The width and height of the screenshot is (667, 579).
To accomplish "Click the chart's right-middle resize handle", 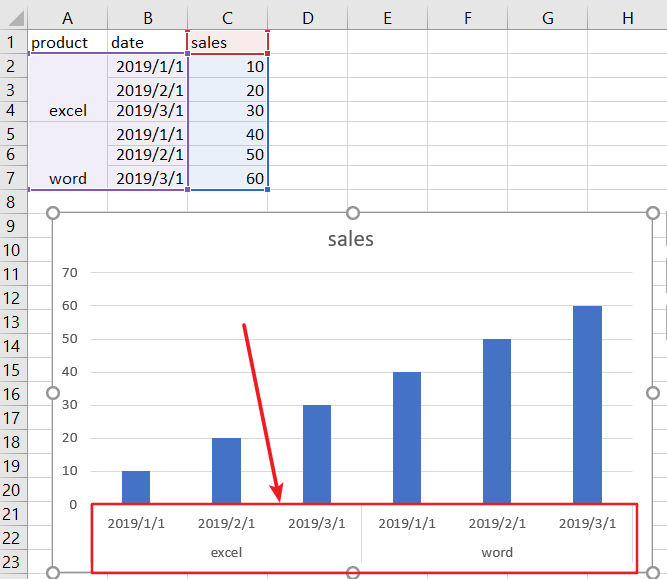I will coord(653,393).
